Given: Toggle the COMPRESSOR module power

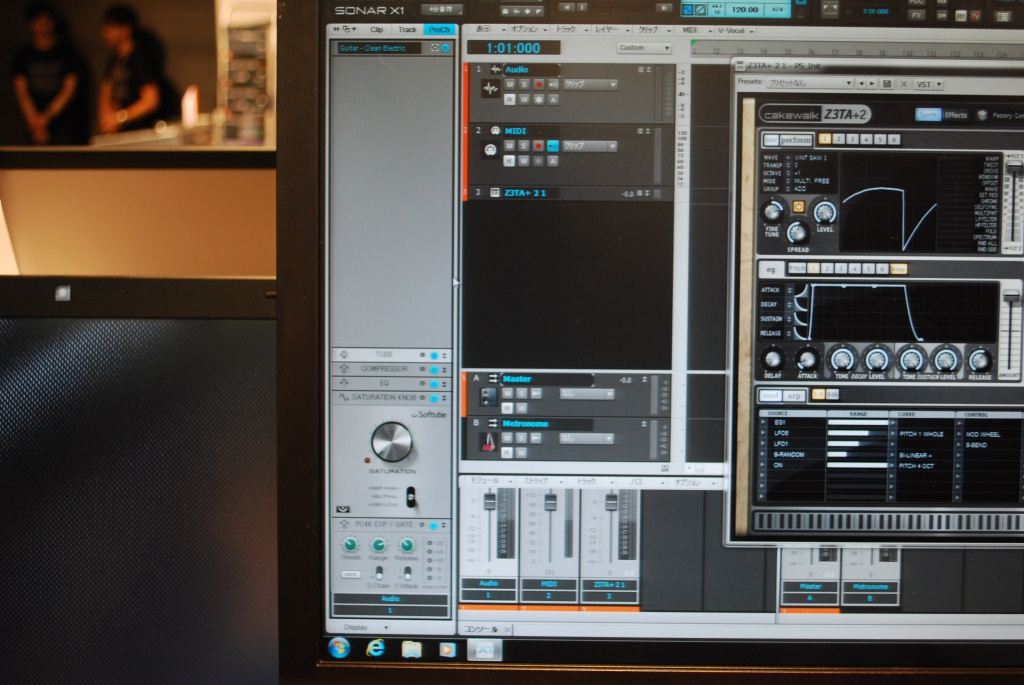Looking at the screenshot, I should (434, 370).
